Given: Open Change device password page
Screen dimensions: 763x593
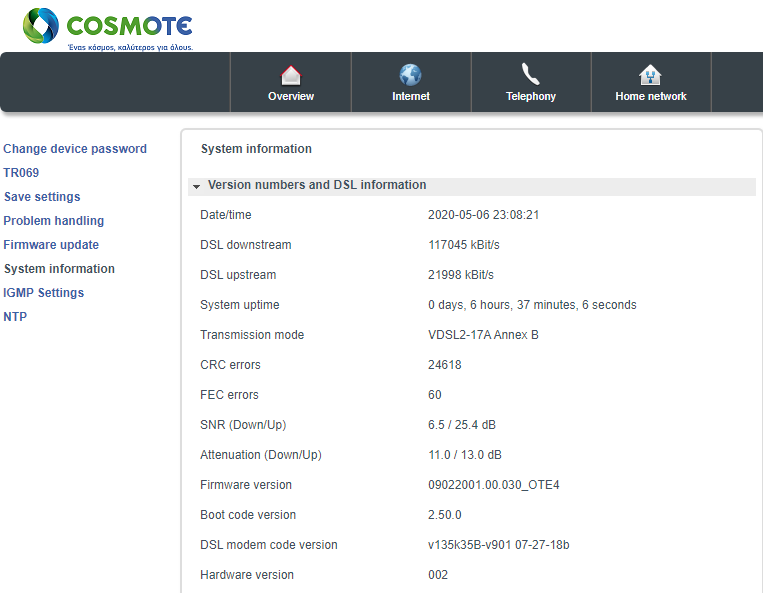Looking at the screenshot, I should click(75, 149).
